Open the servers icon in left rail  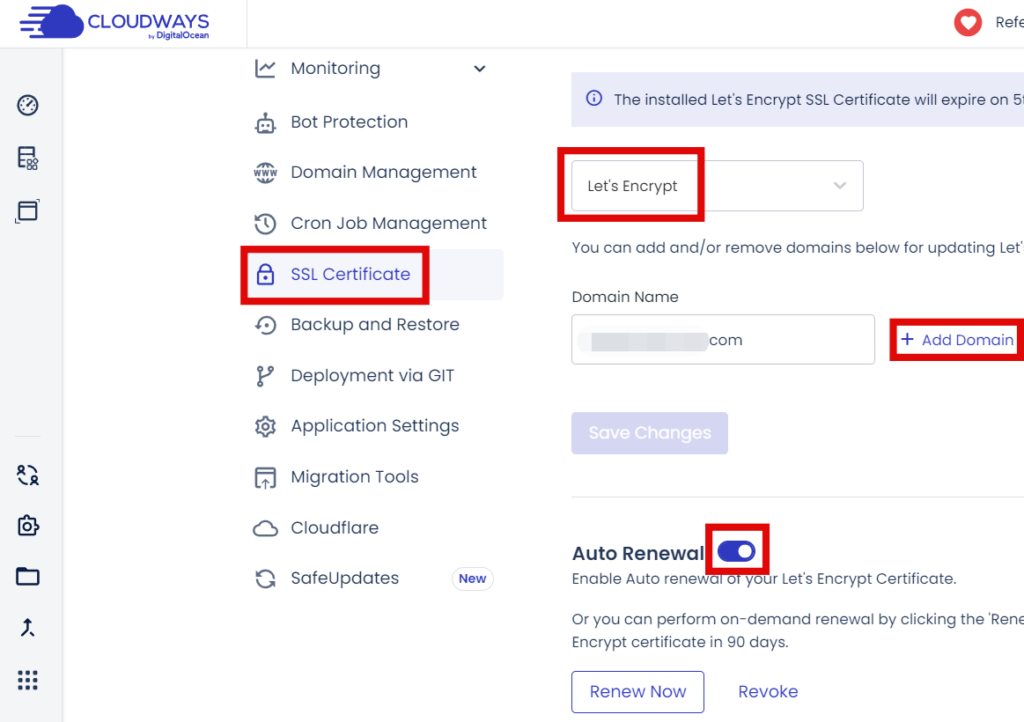click(x=27, y=158)
